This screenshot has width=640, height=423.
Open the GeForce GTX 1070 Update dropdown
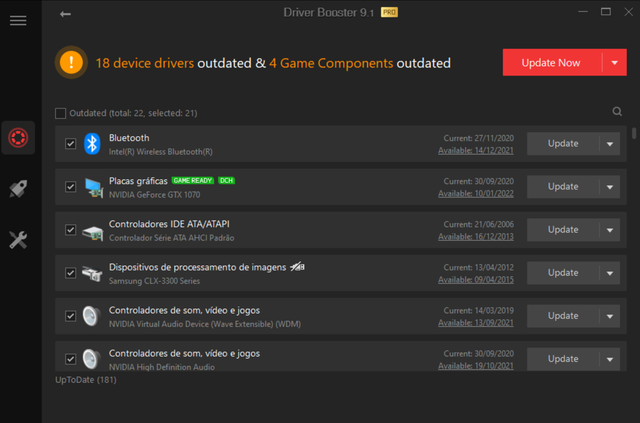pos(610,187)
